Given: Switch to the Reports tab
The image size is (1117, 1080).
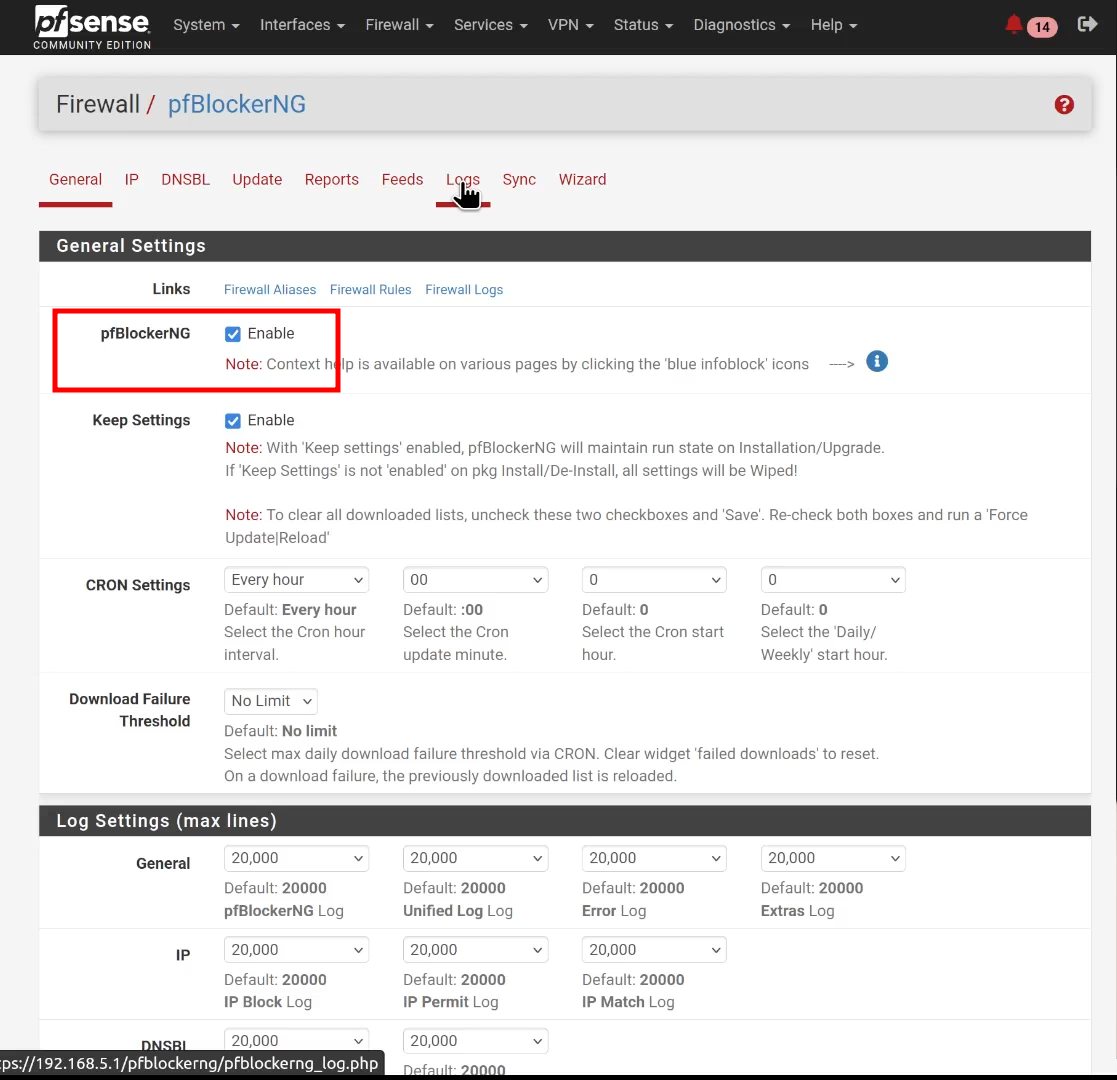Looking at the screenshot, I should 331,180.
